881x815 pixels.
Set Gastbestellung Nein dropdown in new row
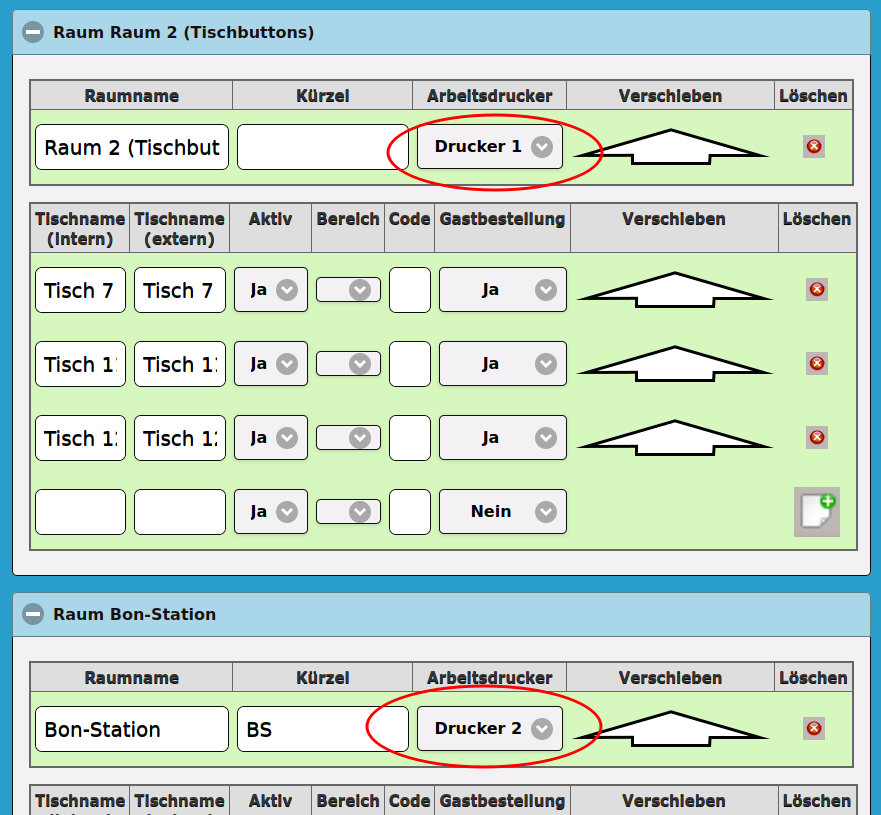click(502, 512)
